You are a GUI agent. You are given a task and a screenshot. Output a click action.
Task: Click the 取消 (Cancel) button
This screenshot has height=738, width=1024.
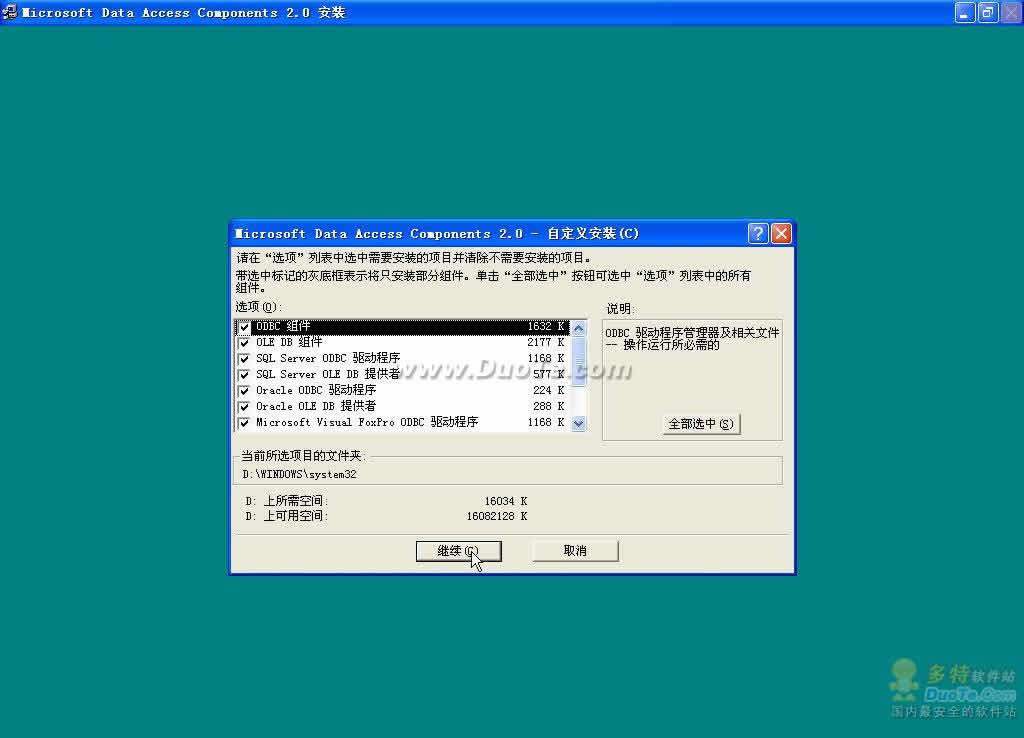(x=575, y=551)
